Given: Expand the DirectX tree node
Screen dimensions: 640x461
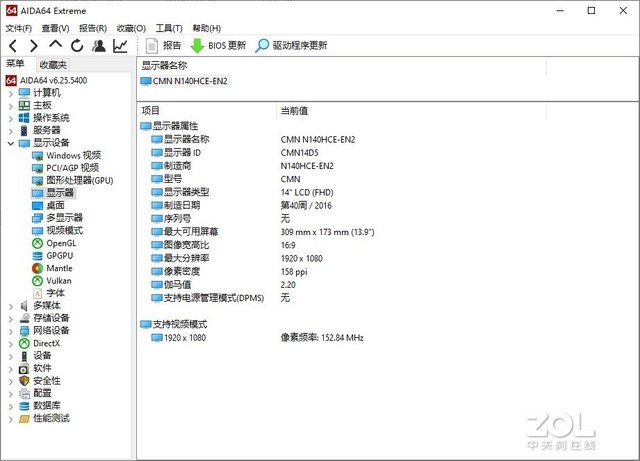Looking at the screenshot, I should click(x=11, y=344).
